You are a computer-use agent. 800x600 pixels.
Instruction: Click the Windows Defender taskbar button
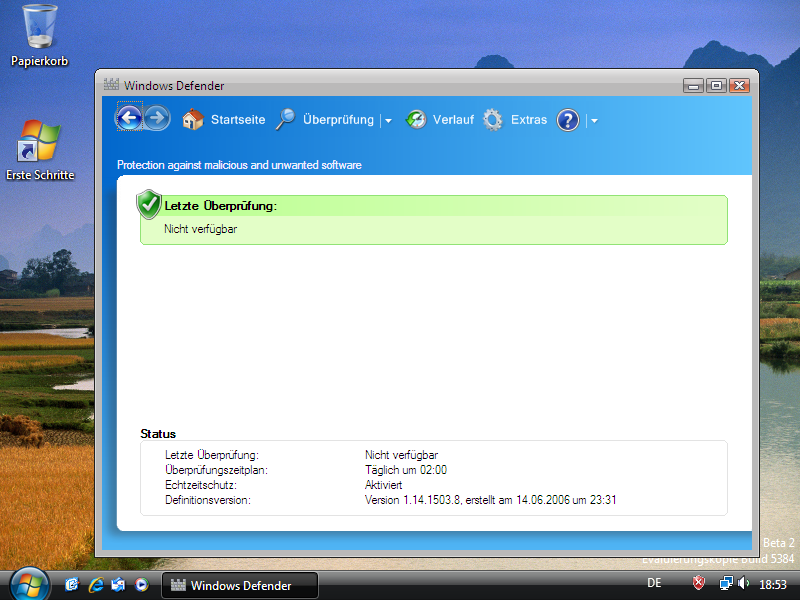(x=240, y=585)
